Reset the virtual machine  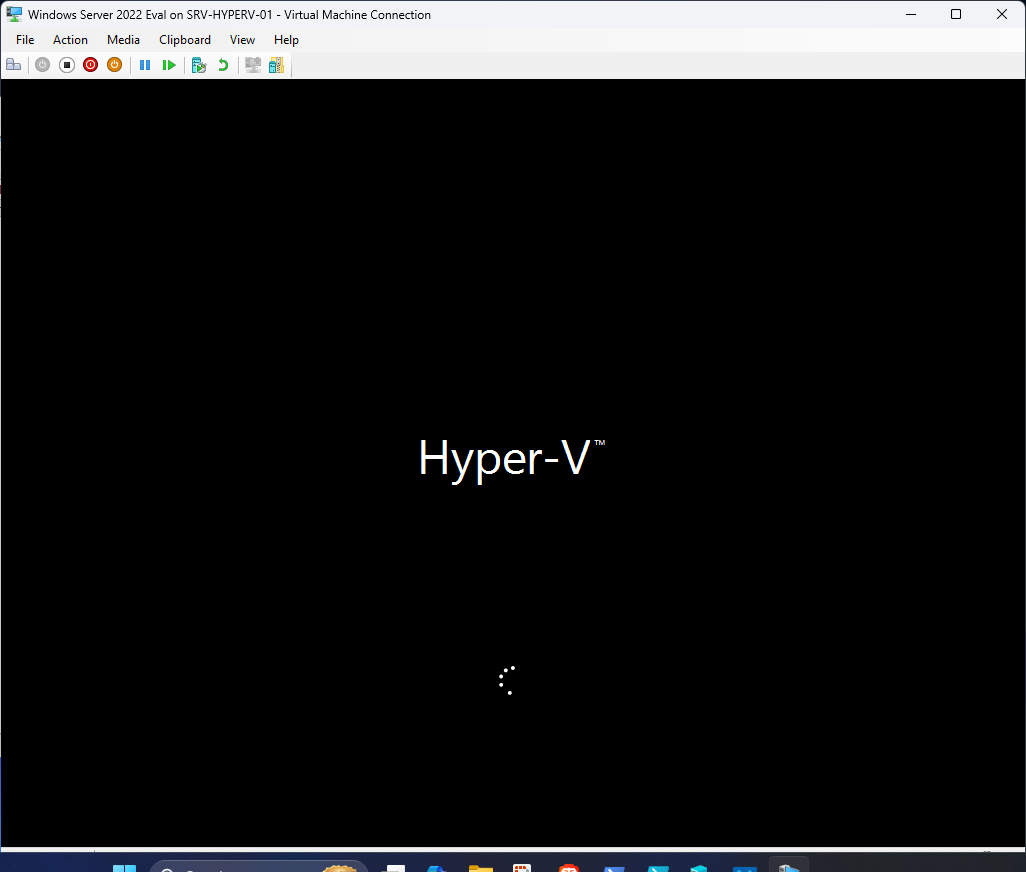pyautogui.click(x=169, y=64)
